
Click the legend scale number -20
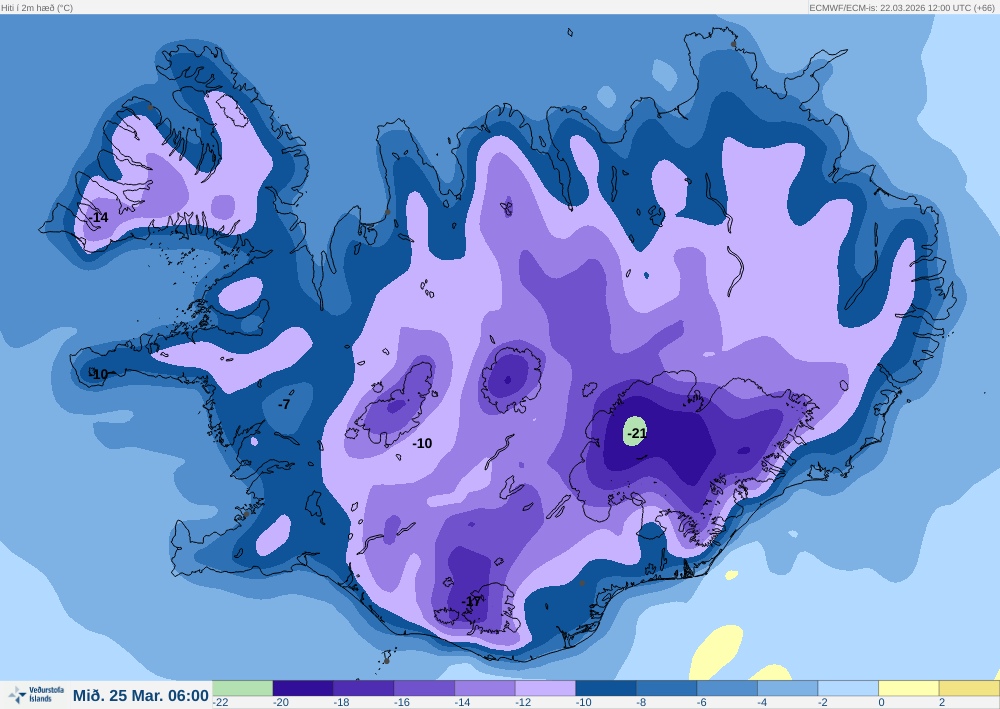pyautogui.click(x=281, y=702)
